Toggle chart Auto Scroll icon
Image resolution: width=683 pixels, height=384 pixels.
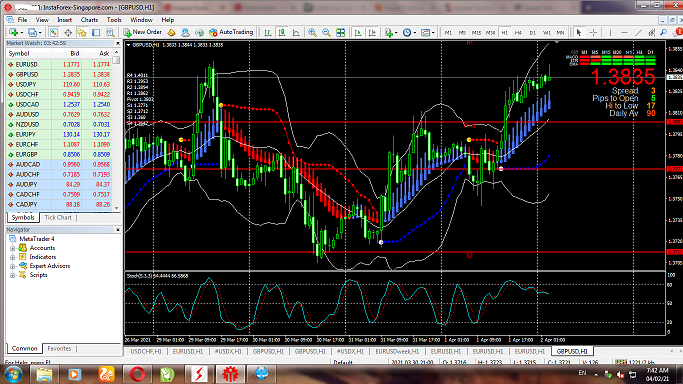point(358,32)
